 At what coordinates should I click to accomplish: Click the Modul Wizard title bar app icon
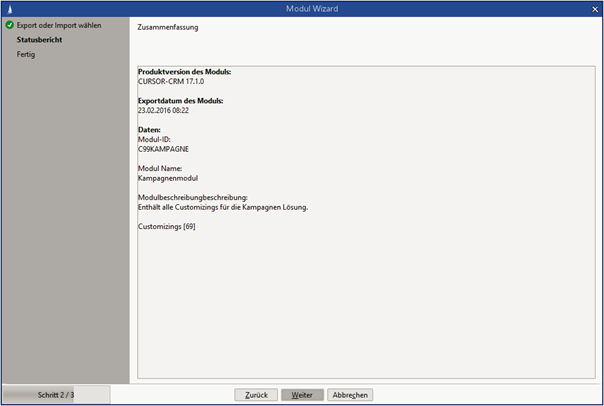(x=9, y=8)
